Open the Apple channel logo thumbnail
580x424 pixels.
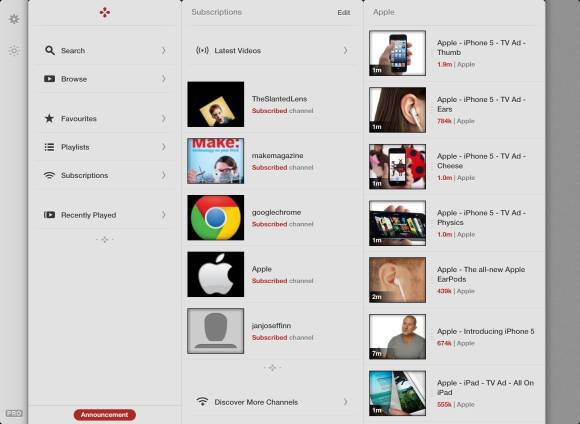pos(216,274)
